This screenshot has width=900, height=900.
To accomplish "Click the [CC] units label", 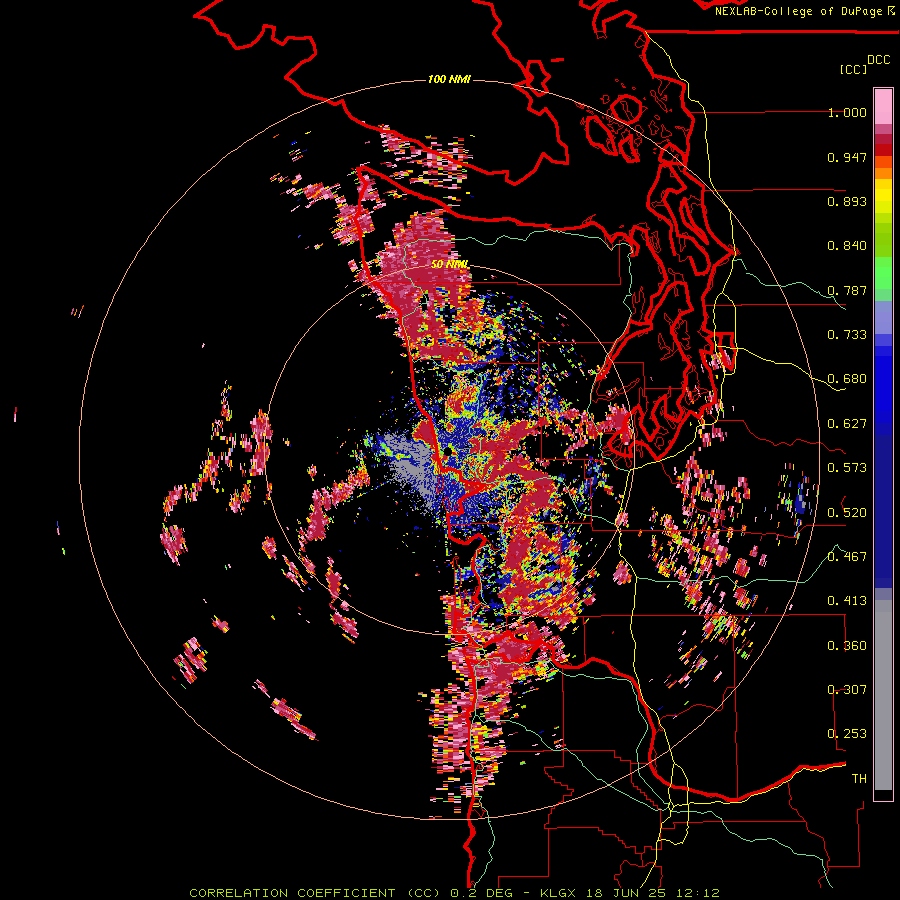I will point(853,69).
